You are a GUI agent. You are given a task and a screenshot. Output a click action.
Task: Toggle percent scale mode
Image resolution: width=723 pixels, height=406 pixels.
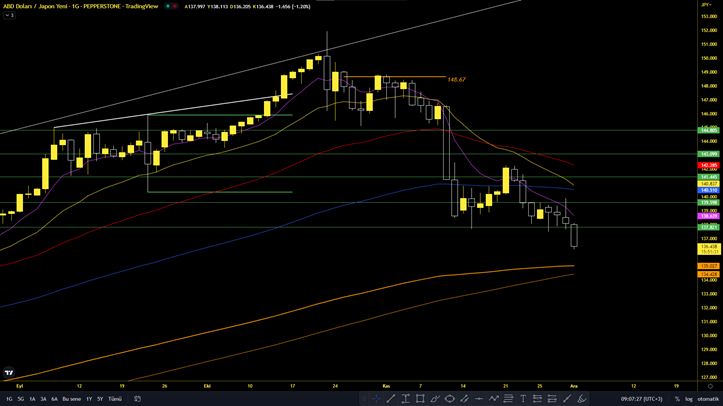pos(677,399)
